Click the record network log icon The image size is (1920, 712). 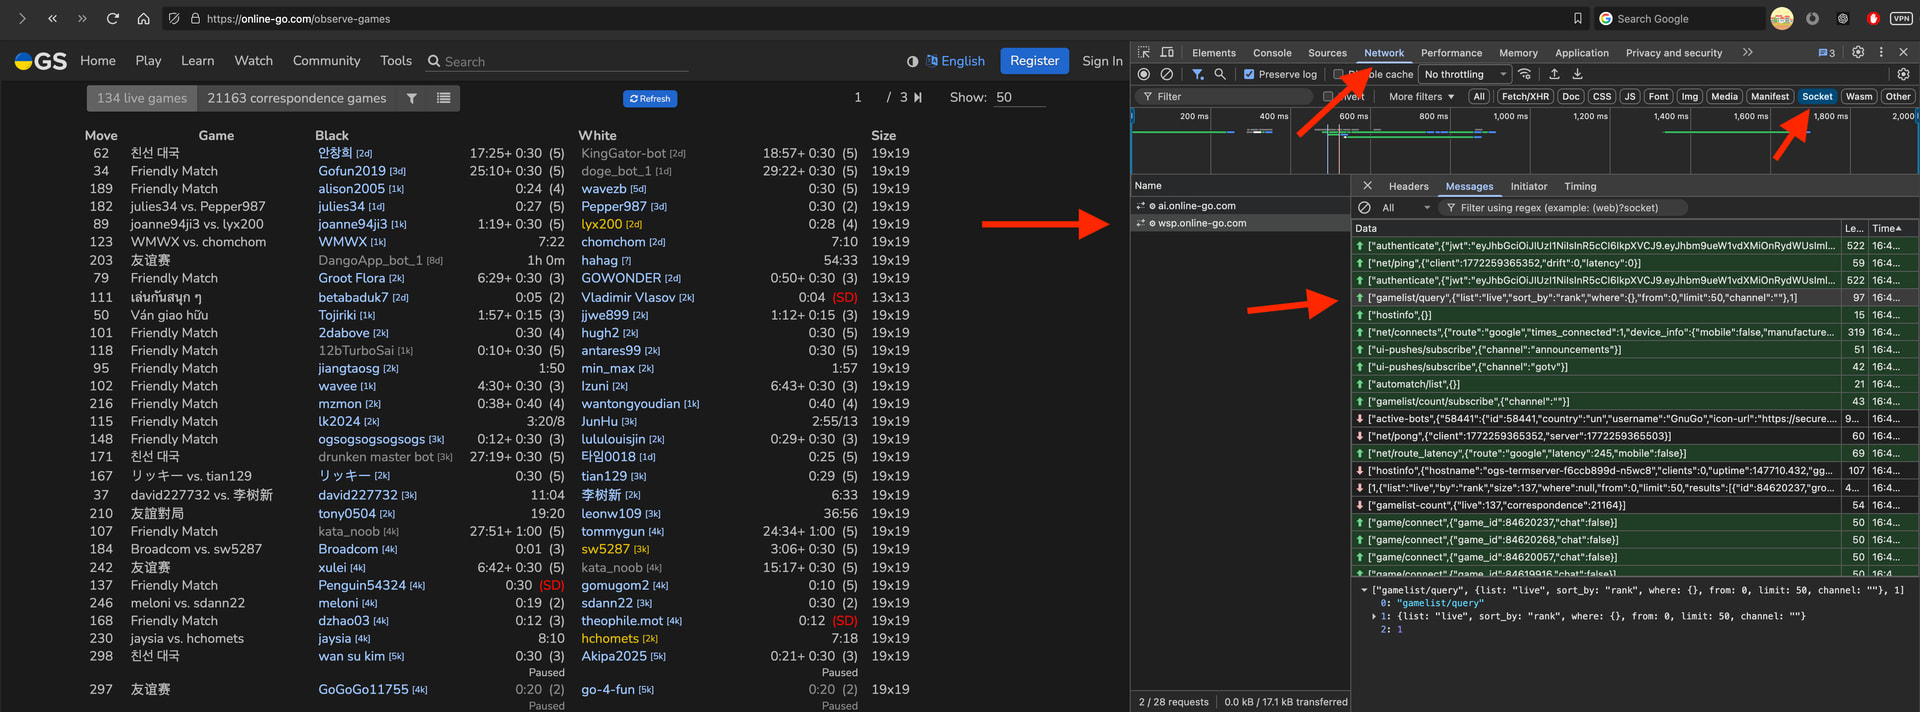[1144, 74]
